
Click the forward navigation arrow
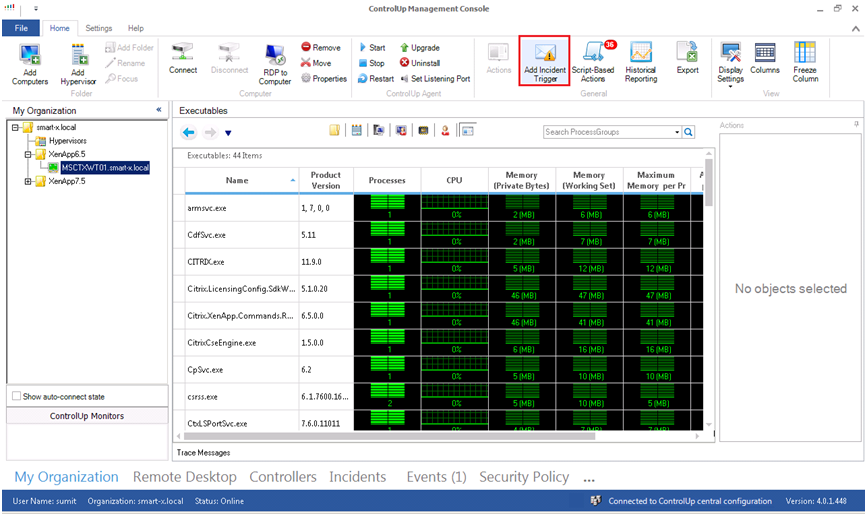tap(210, 132)
